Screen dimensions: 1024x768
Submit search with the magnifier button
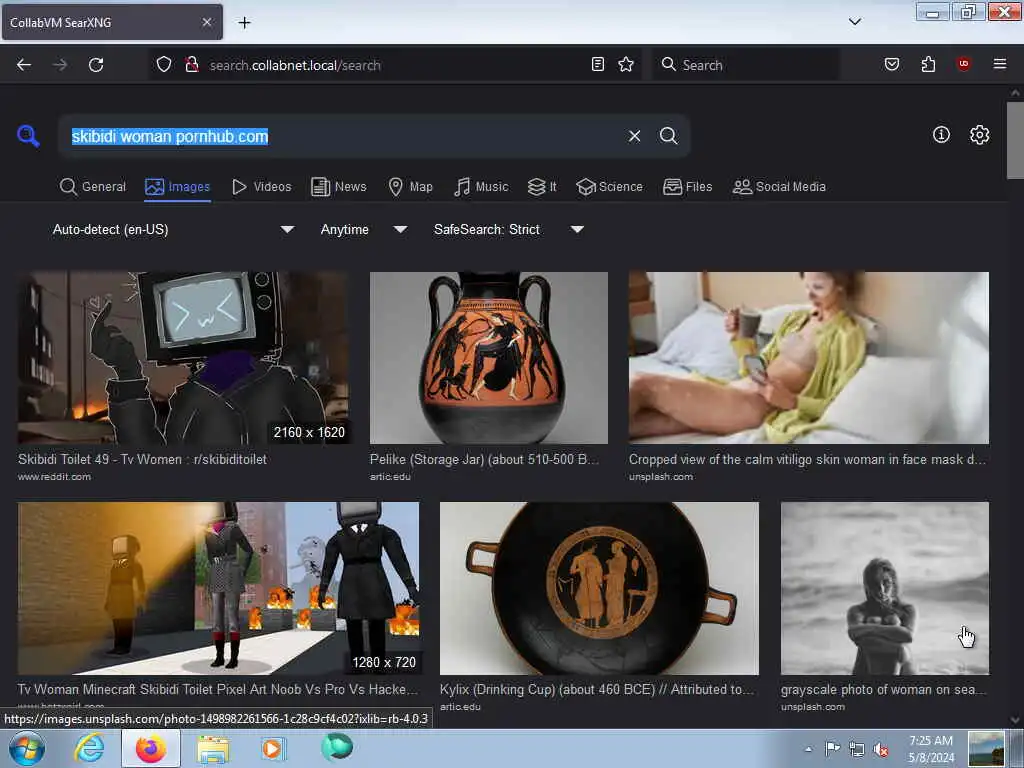click(668, 136)
